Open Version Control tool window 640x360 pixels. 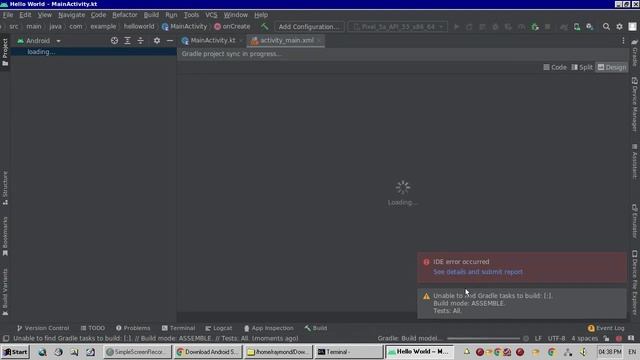coord(43,328)
